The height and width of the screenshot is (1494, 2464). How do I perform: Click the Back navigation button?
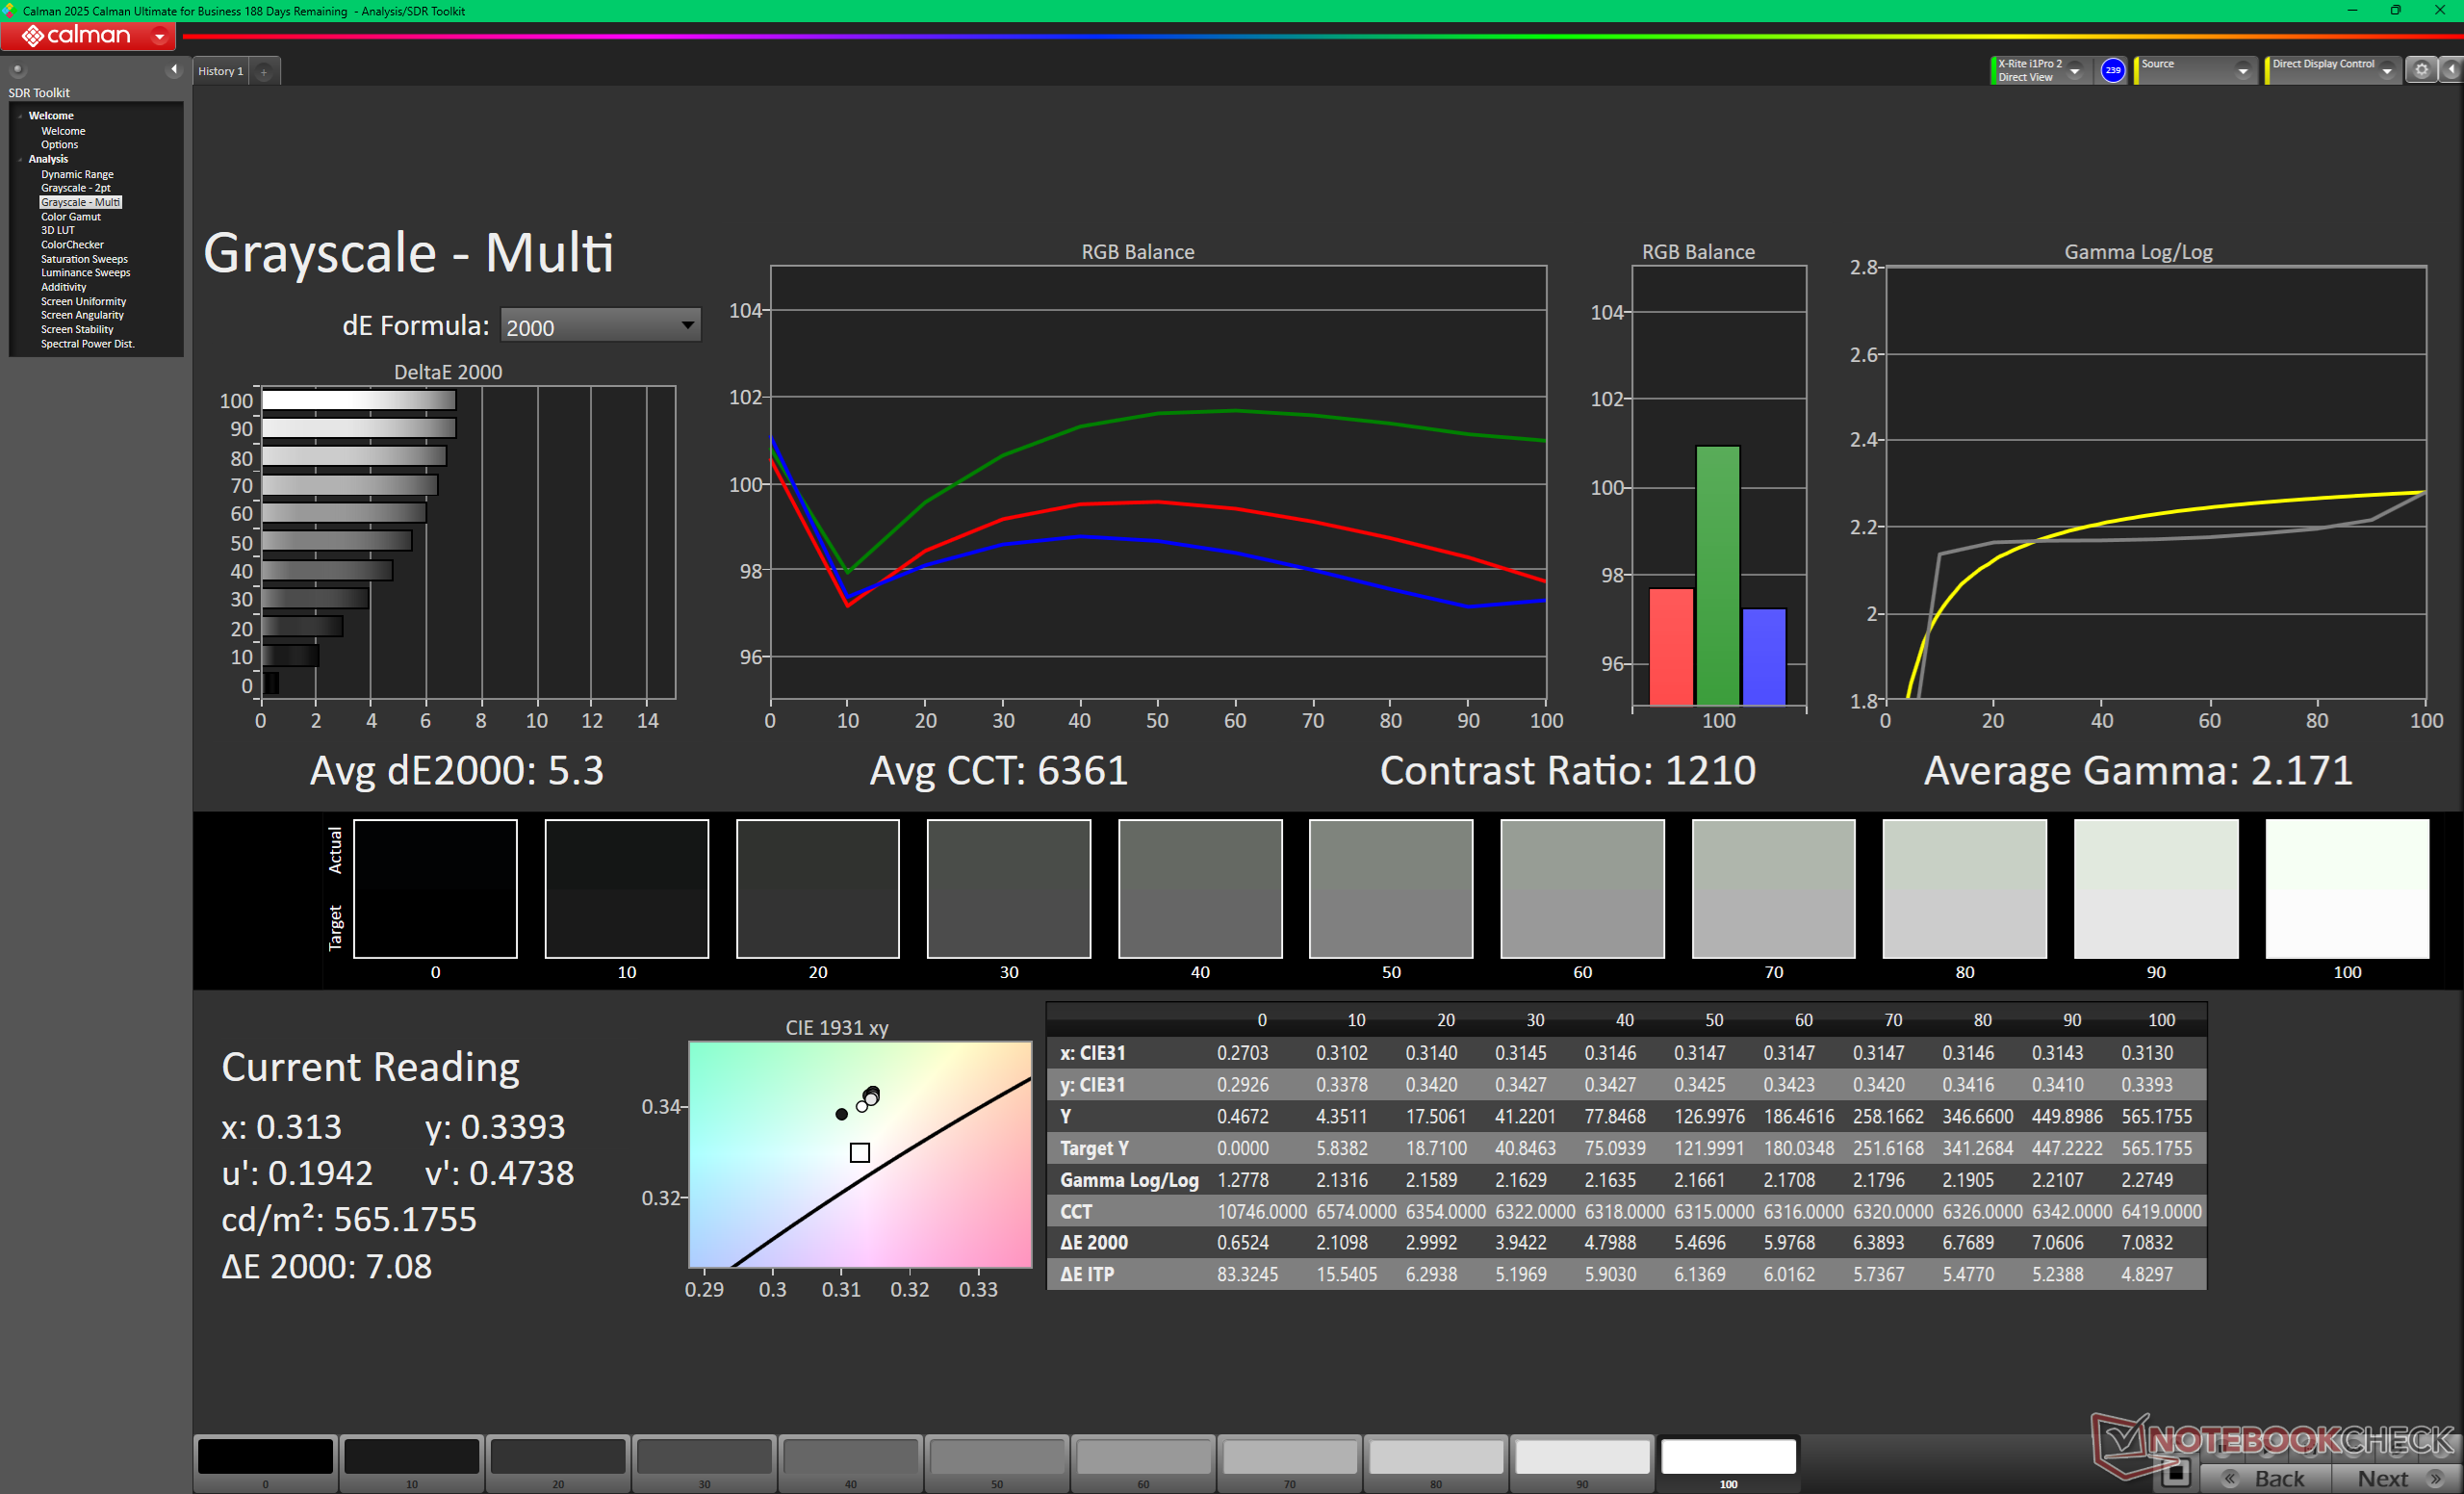point(2267,1478)
